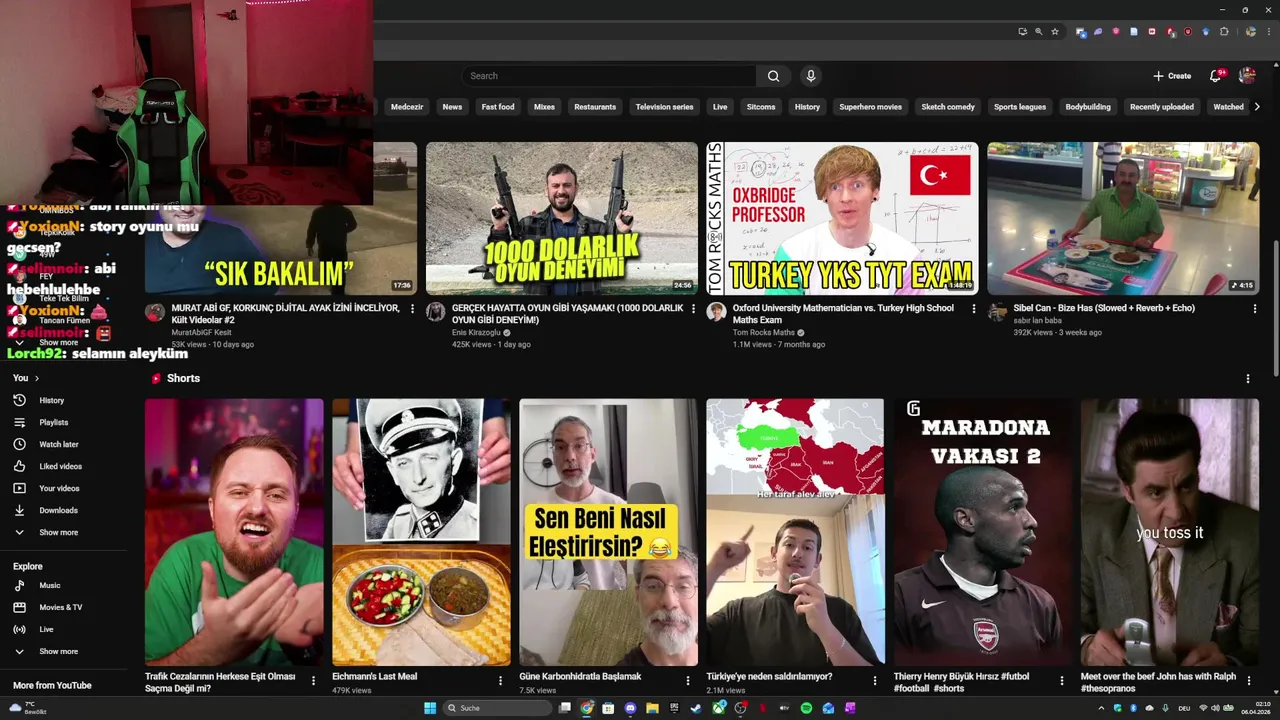The width and height of the screenshot is (1280, 720).
Task: Select the Fast food category chip
Action: (498, 107)
